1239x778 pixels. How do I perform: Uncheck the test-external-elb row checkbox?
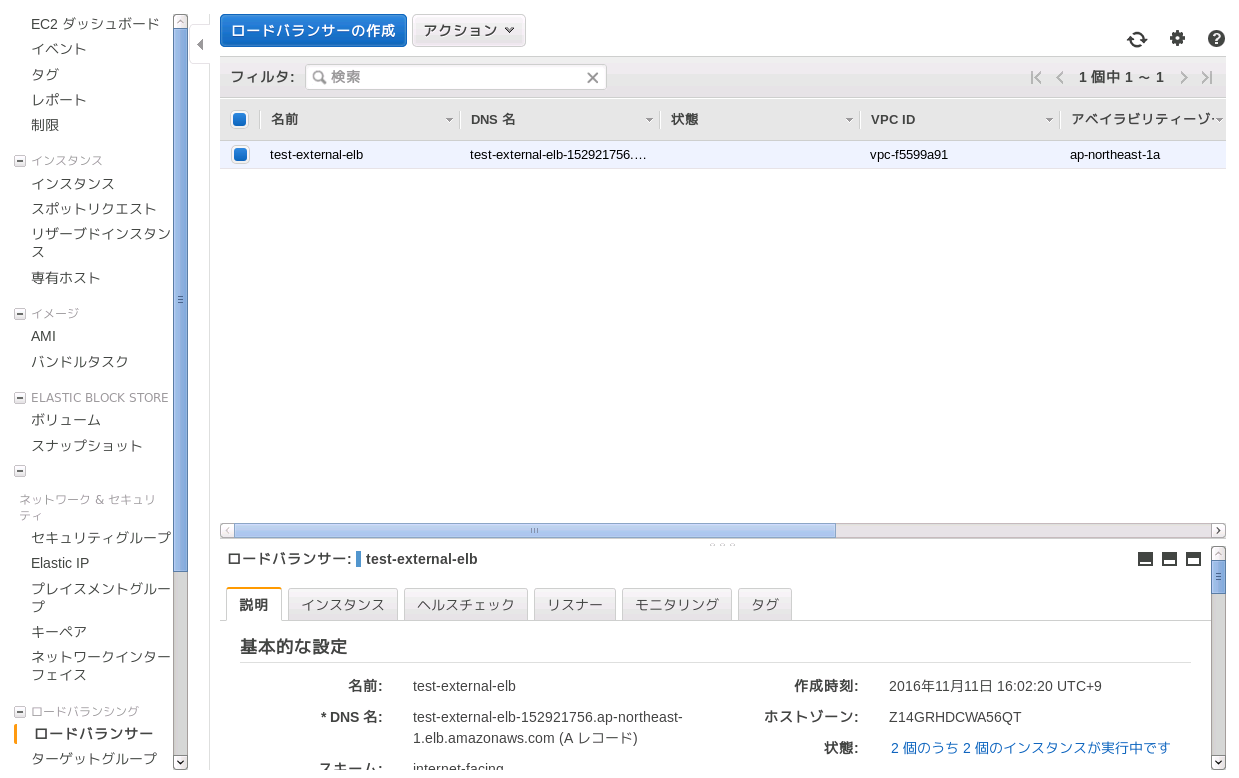[x=239, y=155]
